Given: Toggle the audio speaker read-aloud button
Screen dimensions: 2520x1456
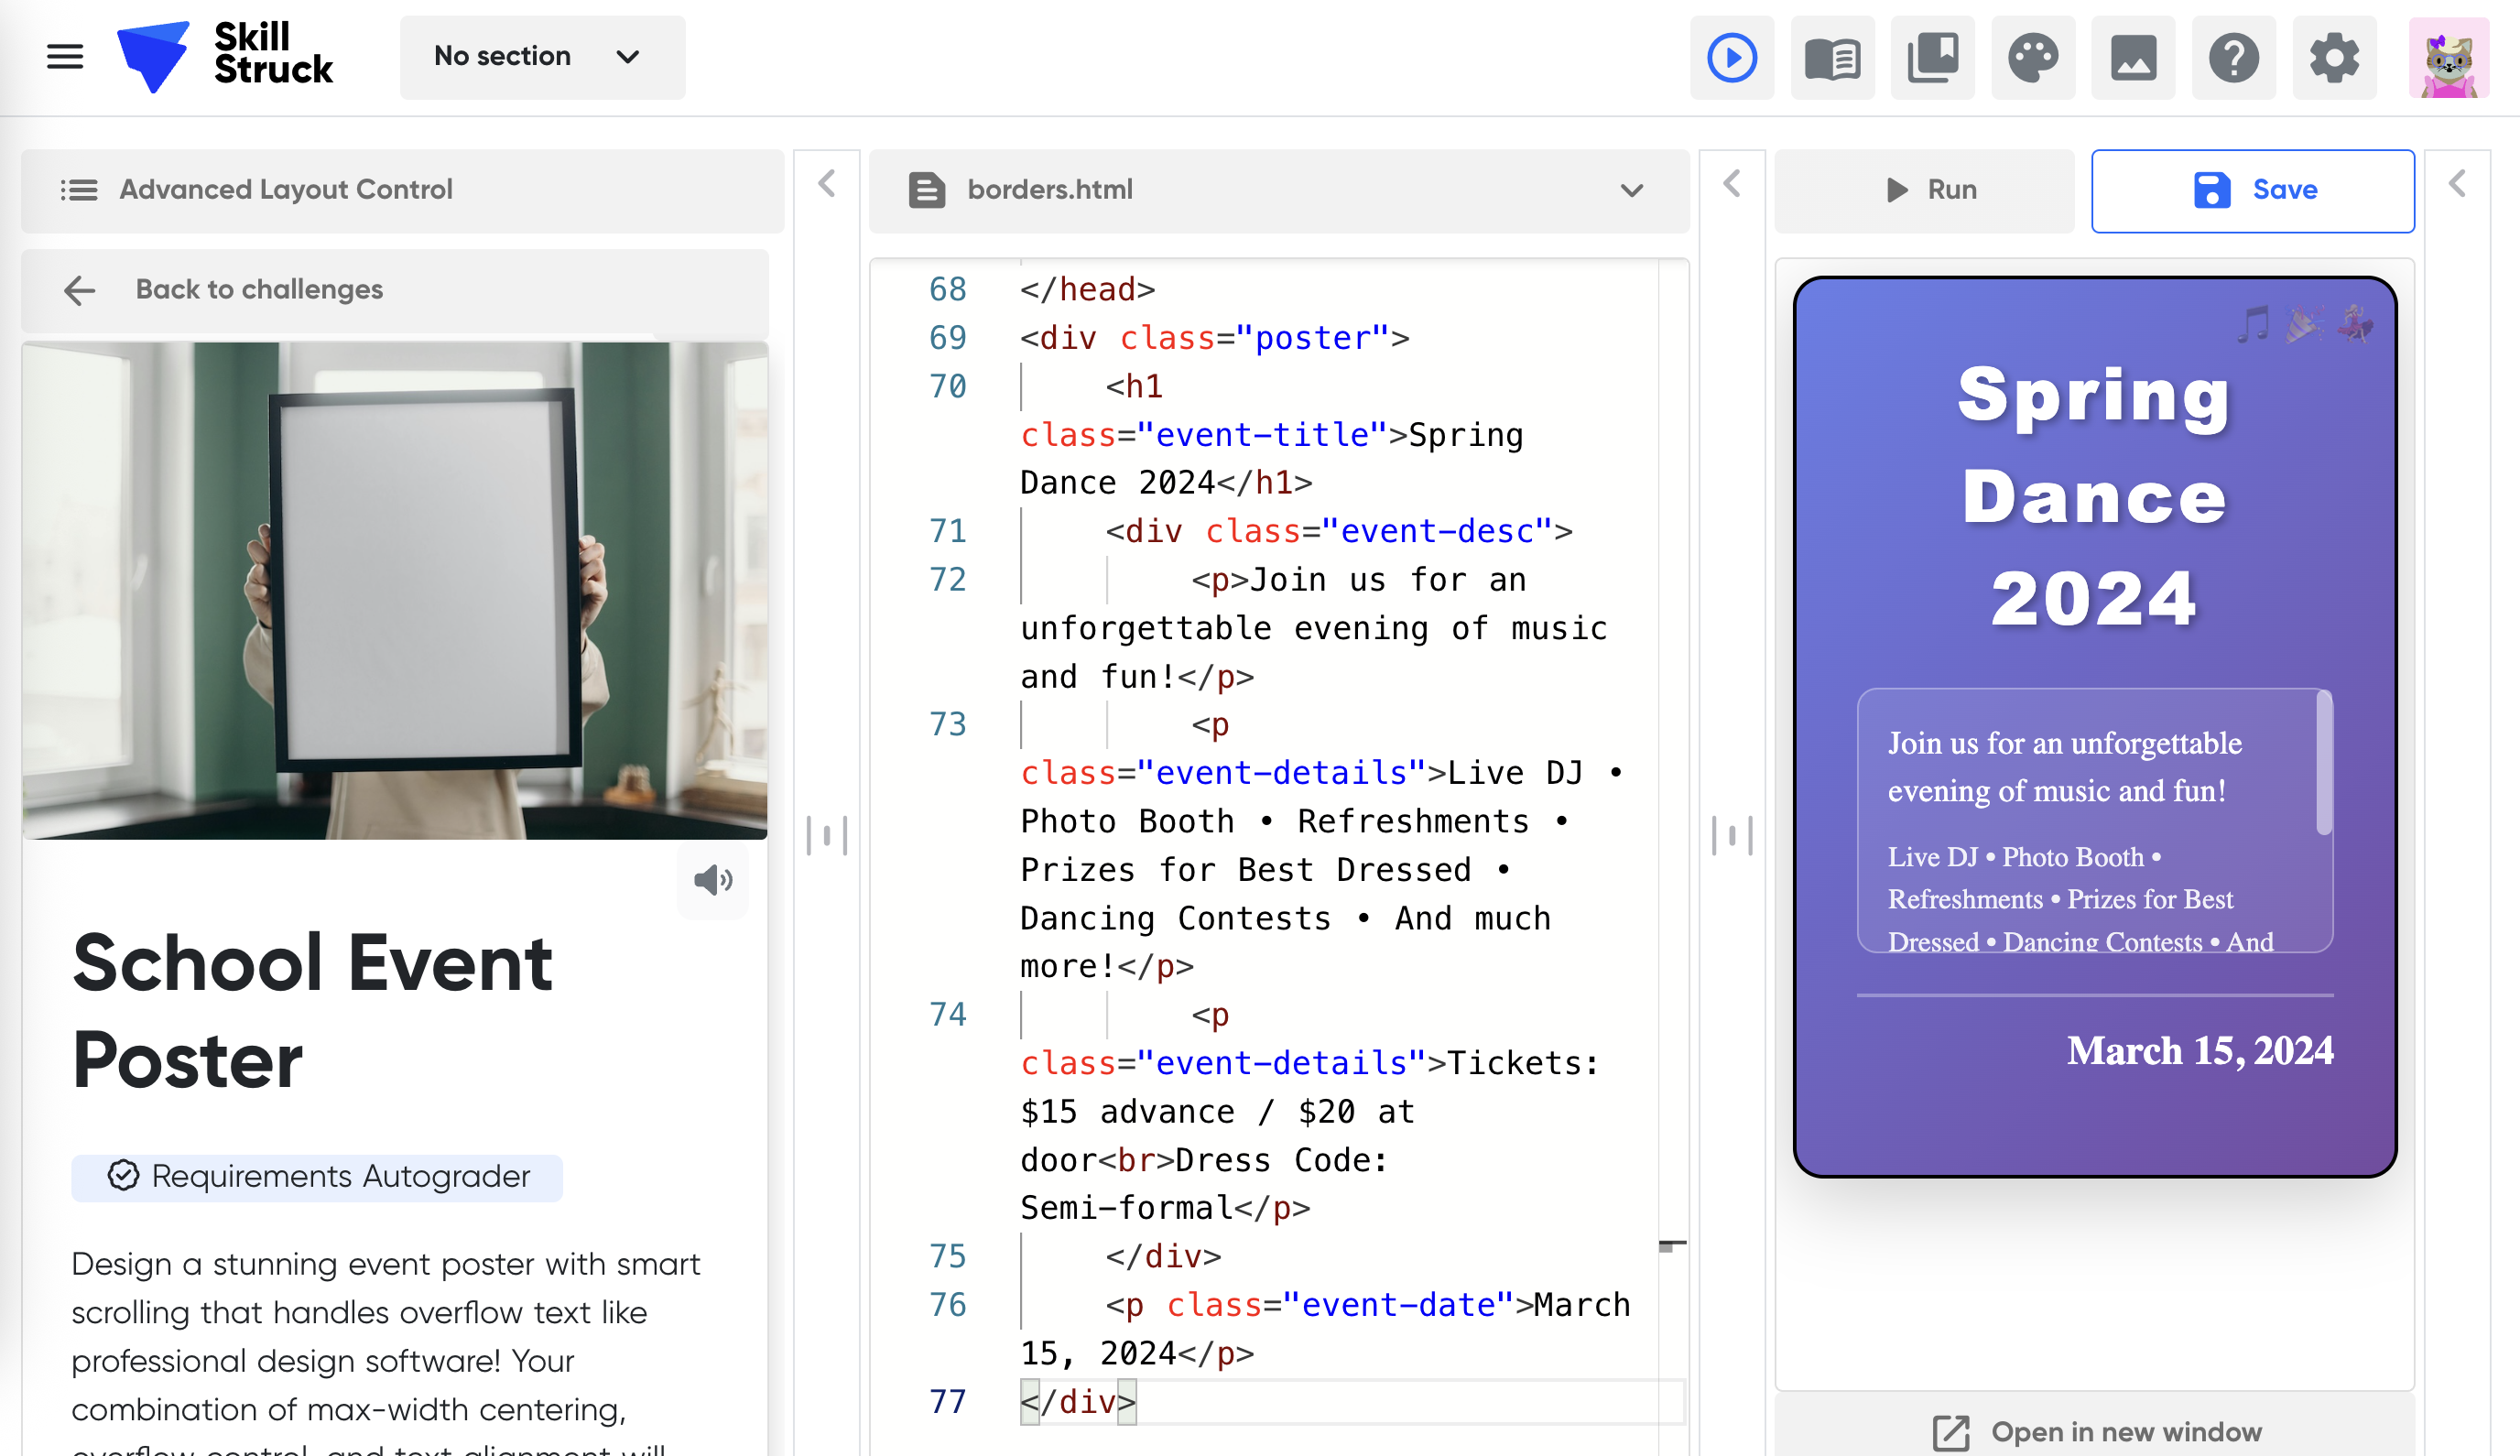Looking at the screenshot, I should pos(713,880).
